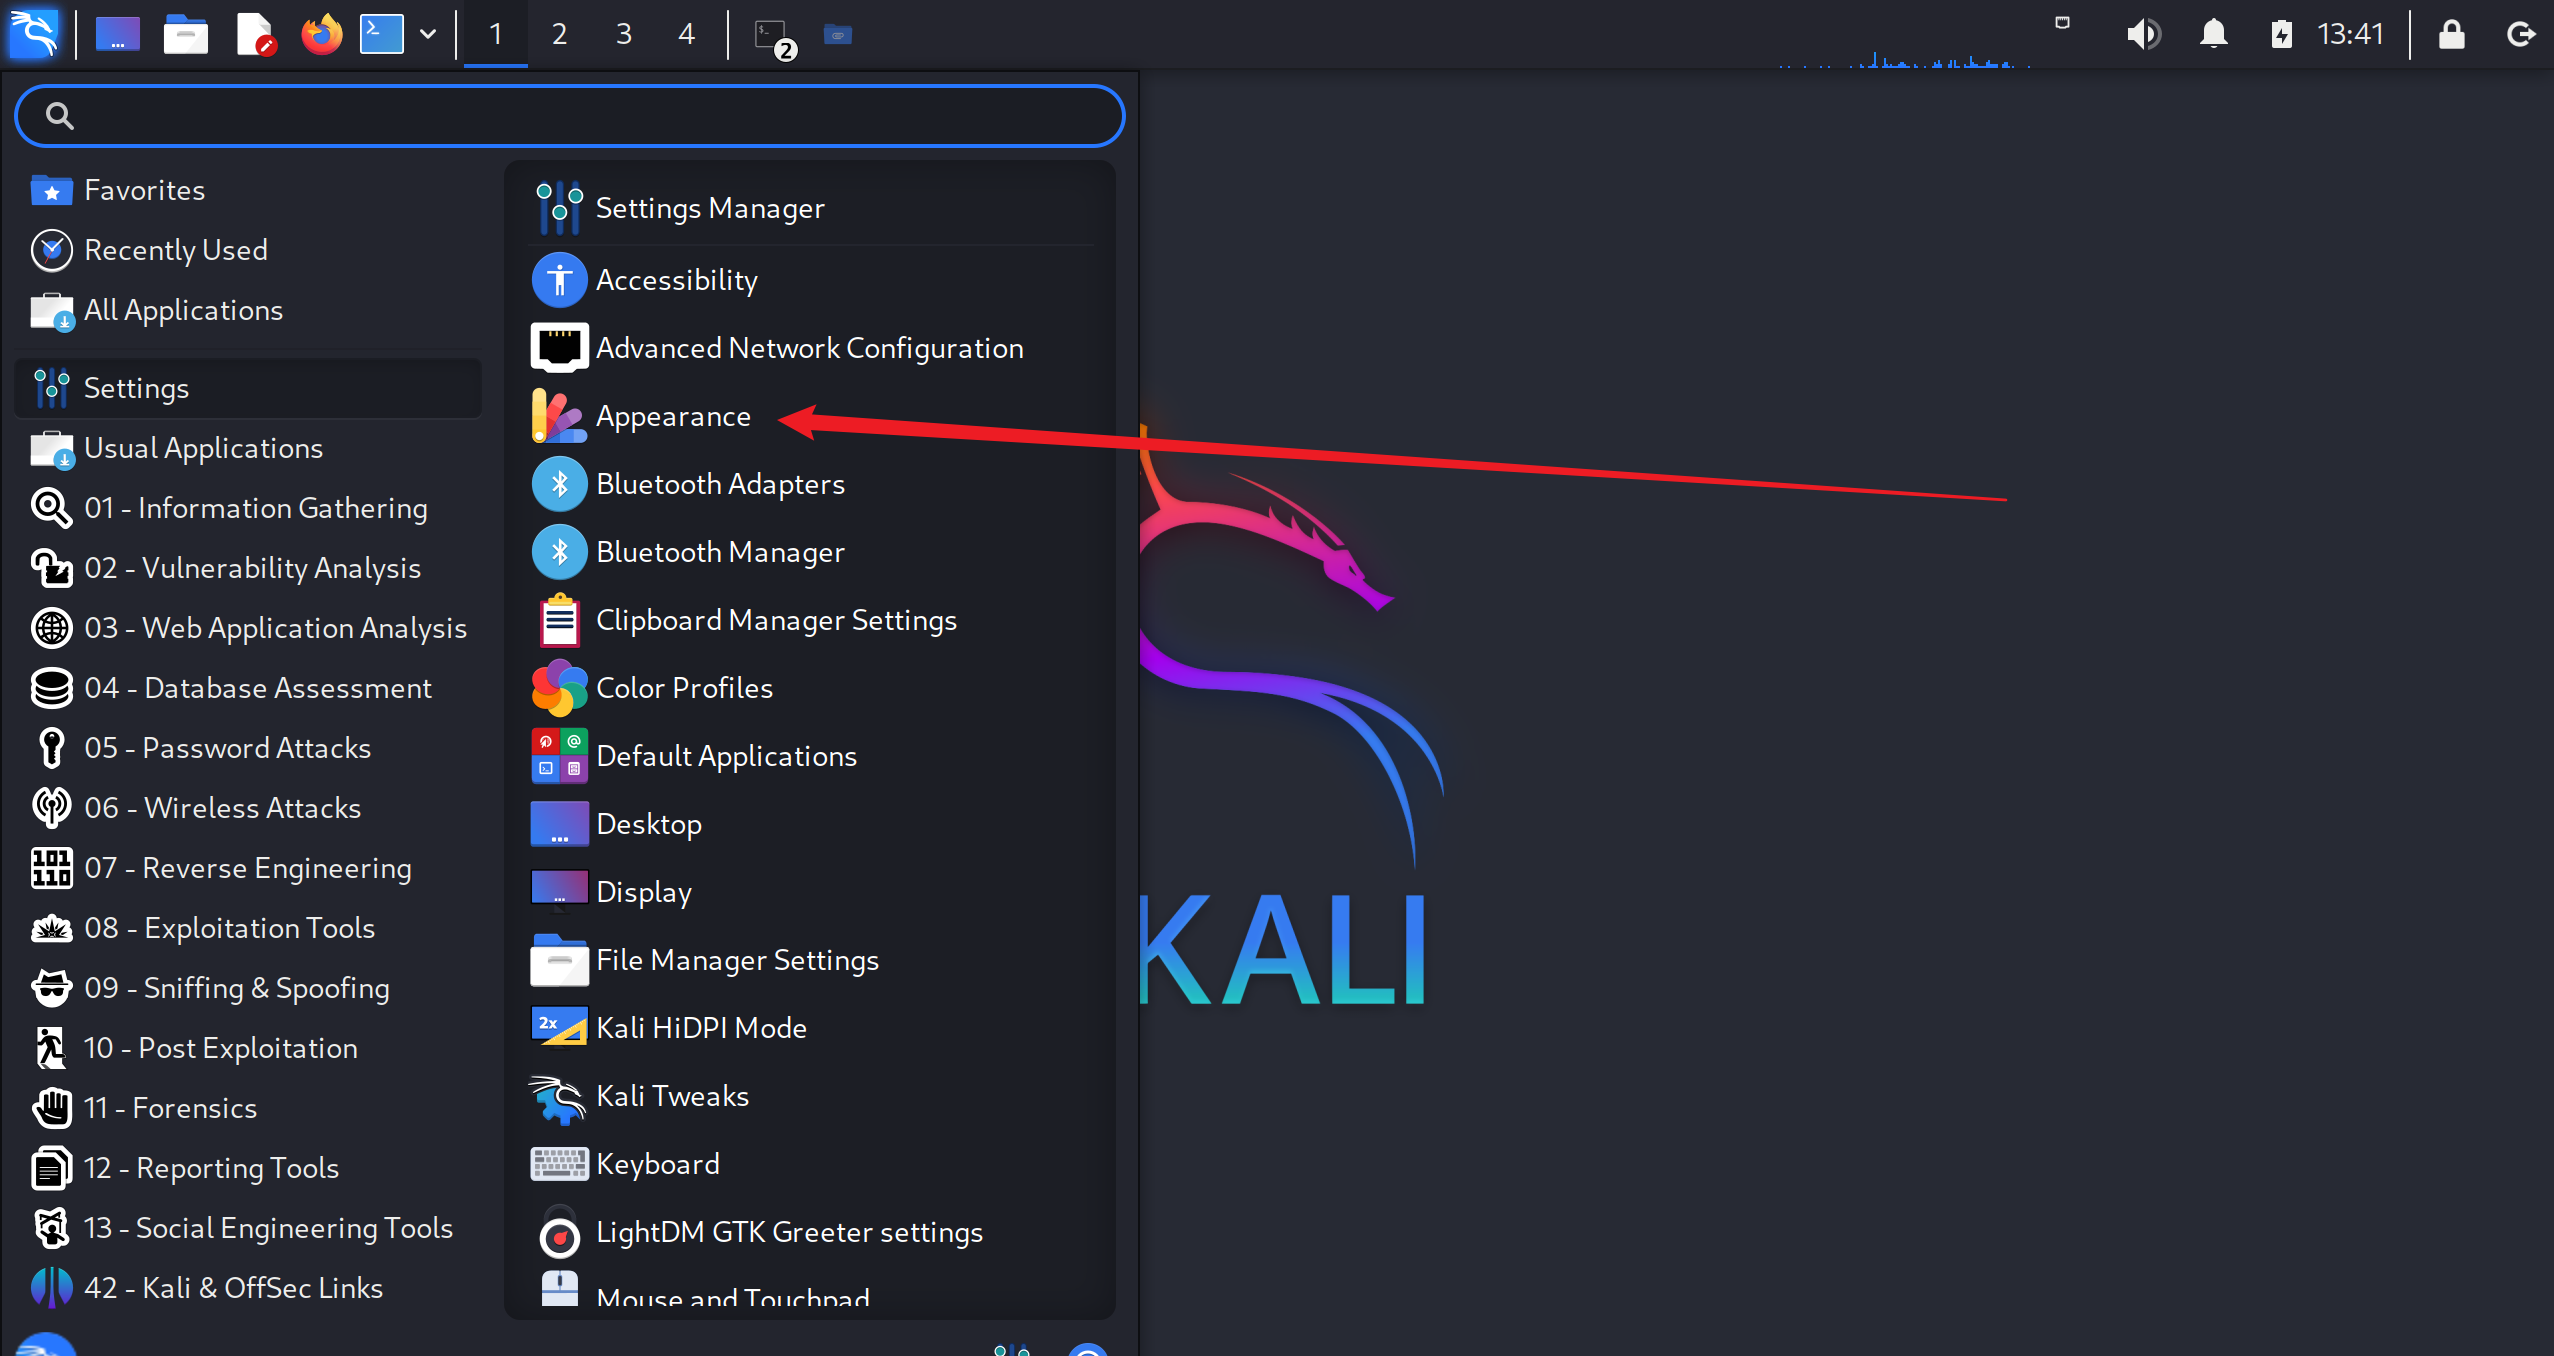Click the battery power manager icon
Image resolution: width=2554 pixels, height=1356 pixels.
(x=2281, y=34)
